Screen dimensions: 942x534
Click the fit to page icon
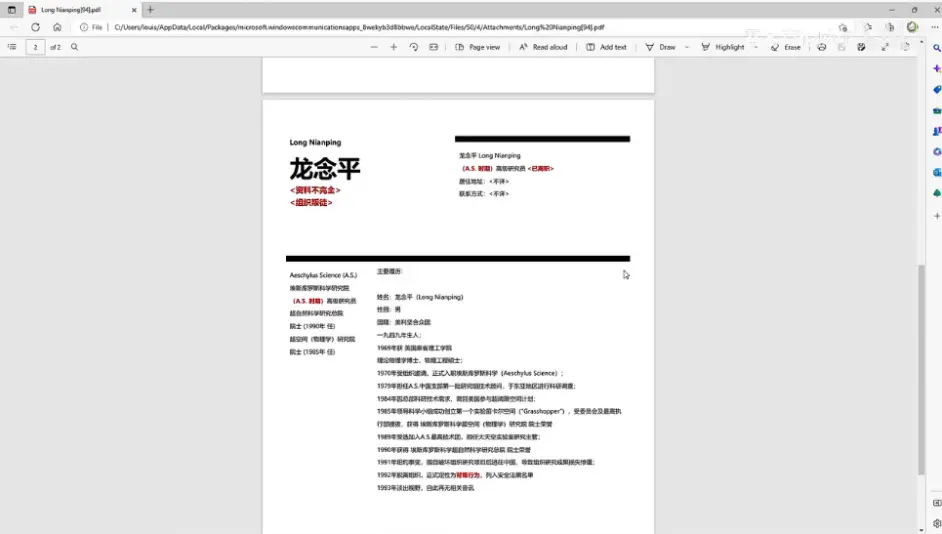pos(433,47)
